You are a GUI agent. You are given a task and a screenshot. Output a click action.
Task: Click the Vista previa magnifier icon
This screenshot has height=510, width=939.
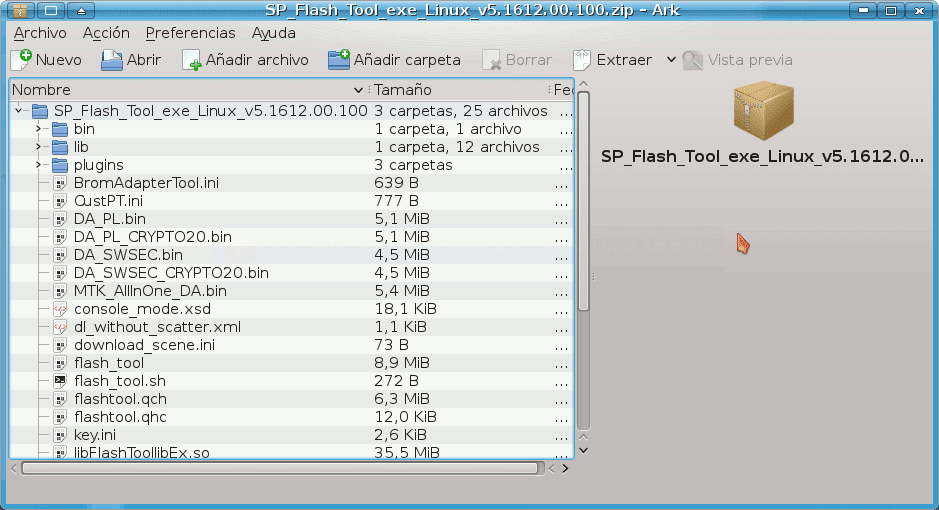click(693, 60)
